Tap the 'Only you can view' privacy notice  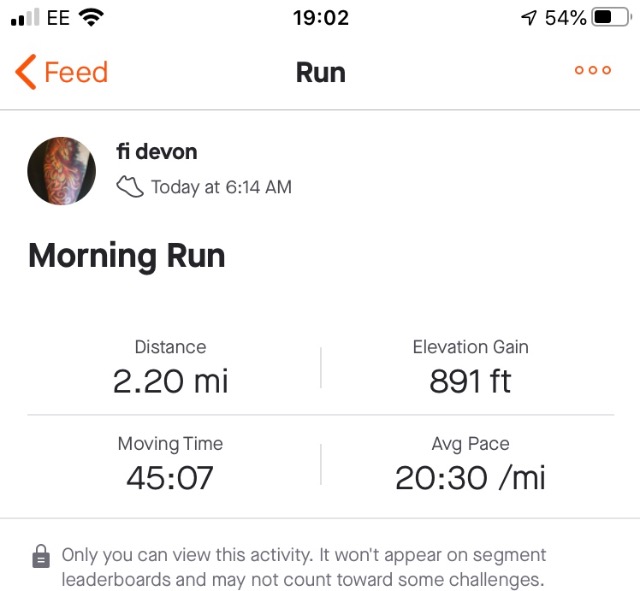pos(304,567)
